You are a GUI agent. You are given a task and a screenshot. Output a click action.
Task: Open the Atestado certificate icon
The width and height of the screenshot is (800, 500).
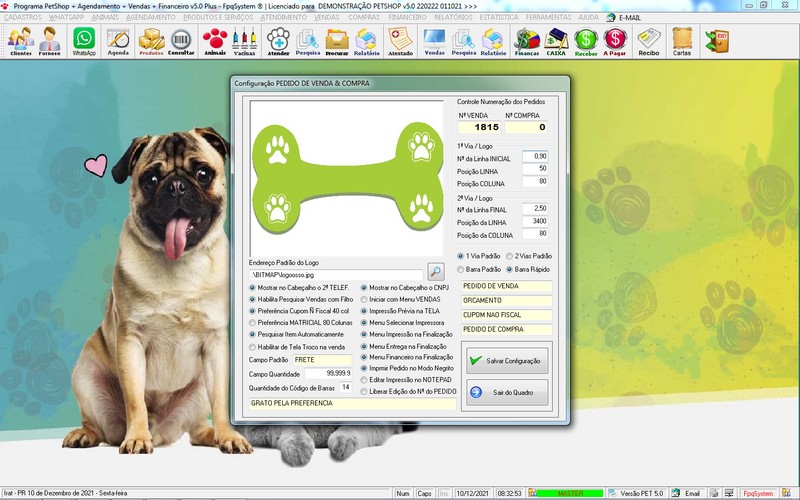click(x=400, y=41)
